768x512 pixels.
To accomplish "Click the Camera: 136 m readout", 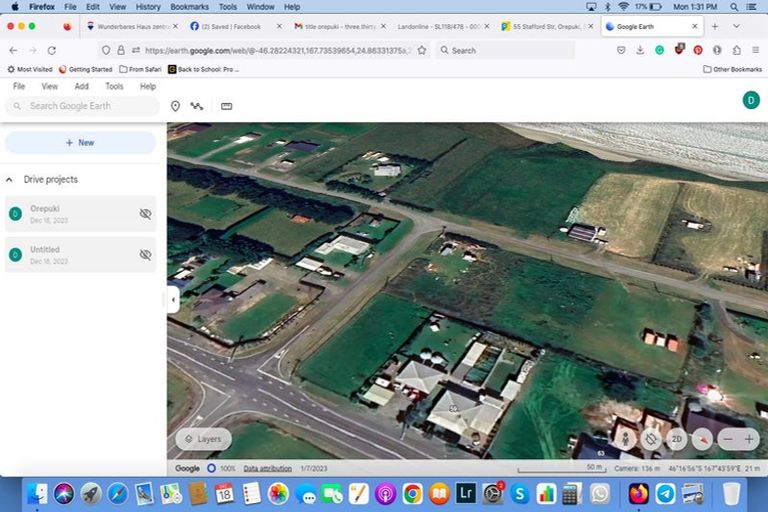I will [637, 468].
